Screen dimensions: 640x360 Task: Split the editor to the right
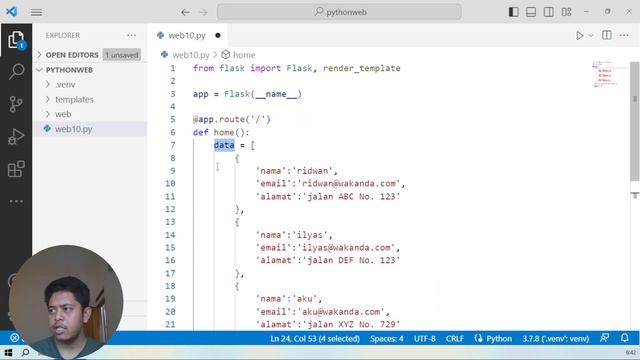pyautogui.click(x=607, y=35)
